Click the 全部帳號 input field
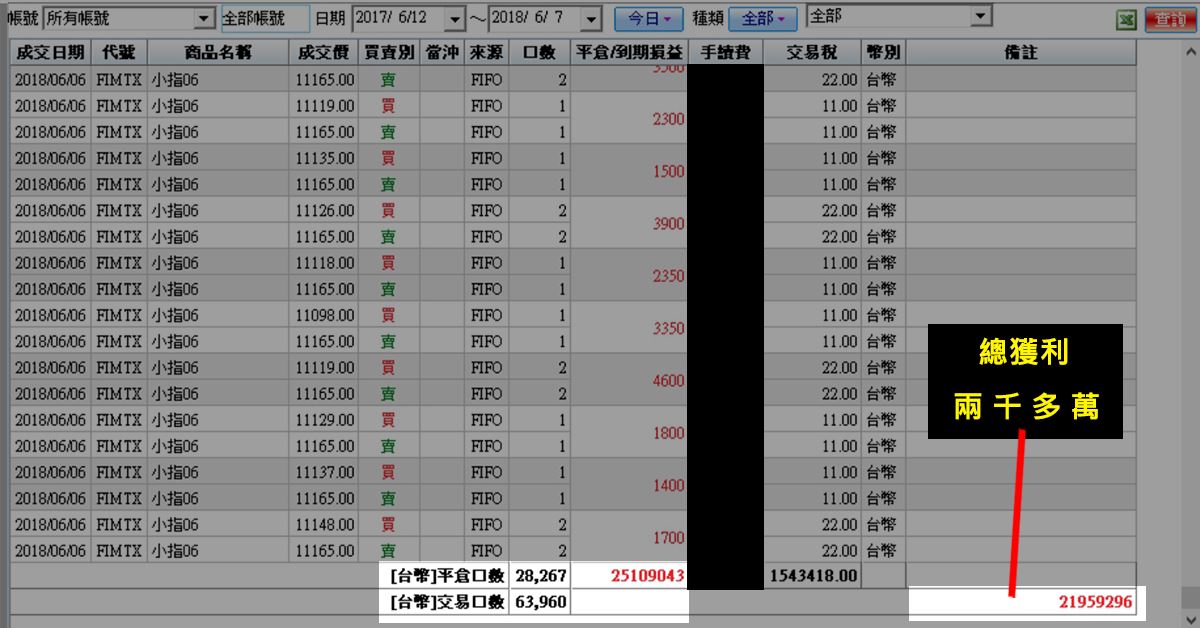 click(x=264, y=19)
